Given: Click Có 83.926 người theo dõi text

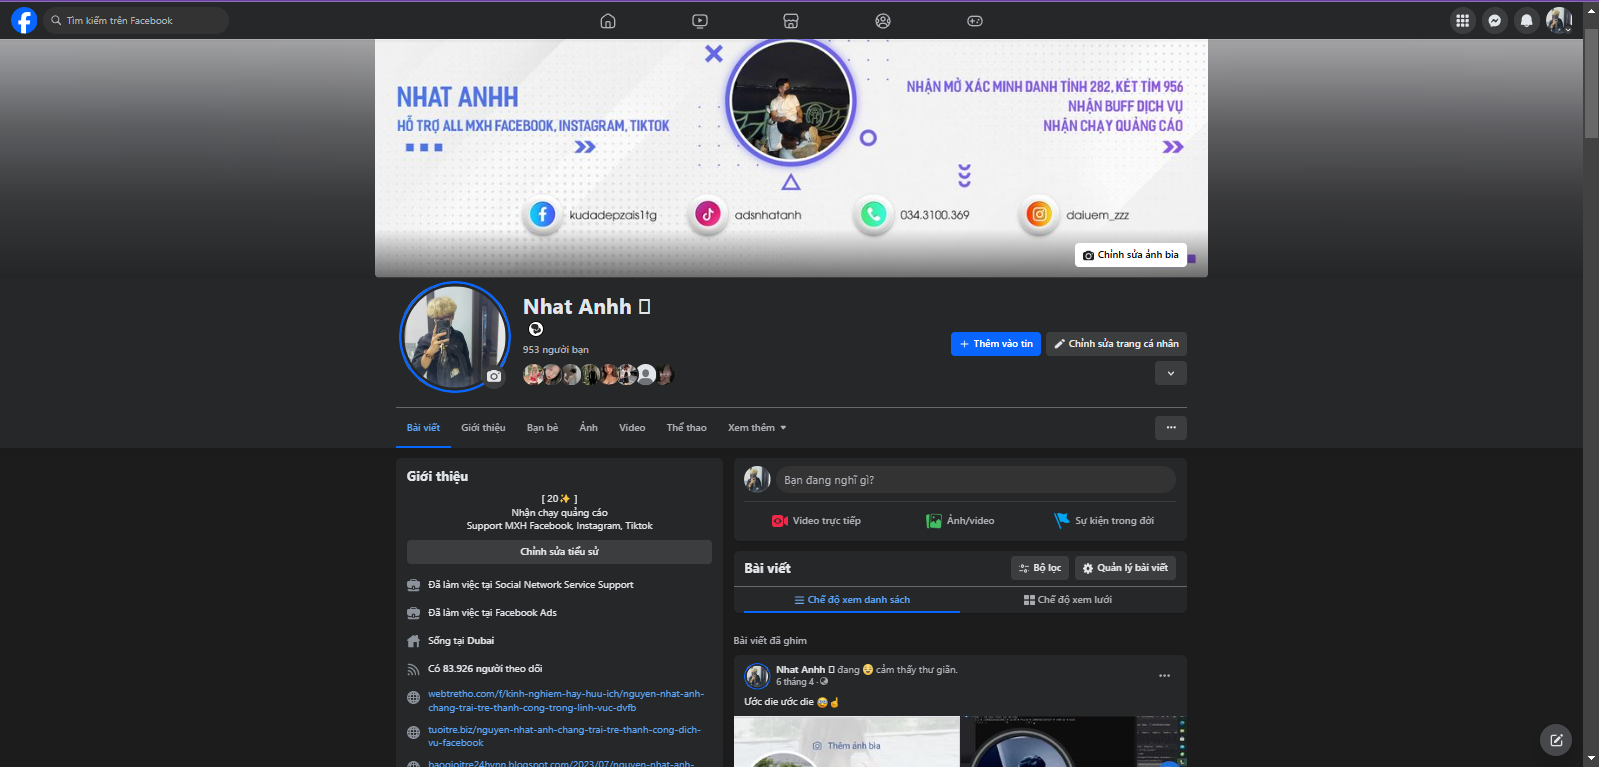Looking at the screenshot, I should point(485,669).
